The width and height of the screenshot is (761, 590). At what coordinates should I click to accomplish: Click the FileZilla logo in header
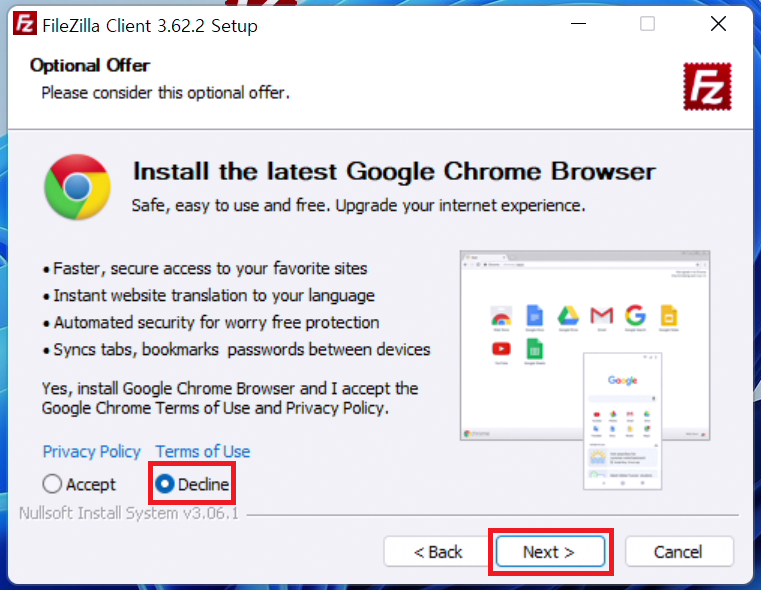pyautogui.click(x=707, y=86)
